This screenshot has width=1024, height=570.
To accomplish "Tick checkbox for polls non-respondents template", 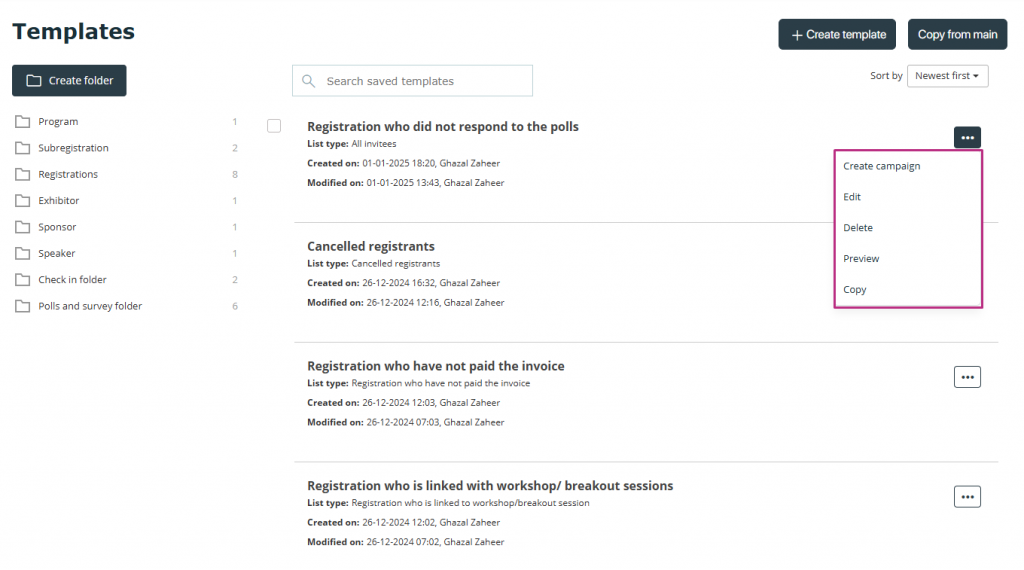I will coord(274,126).
